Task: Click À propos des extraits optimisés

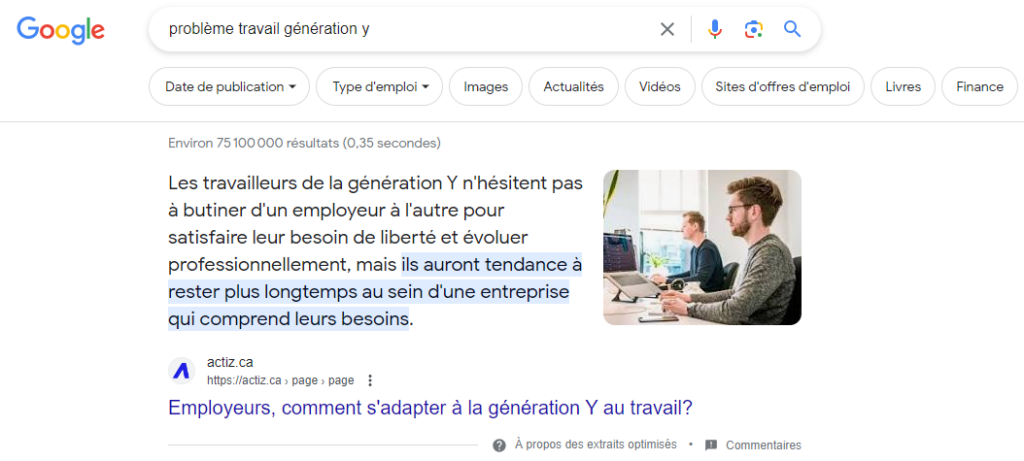Action: (595, 445)
